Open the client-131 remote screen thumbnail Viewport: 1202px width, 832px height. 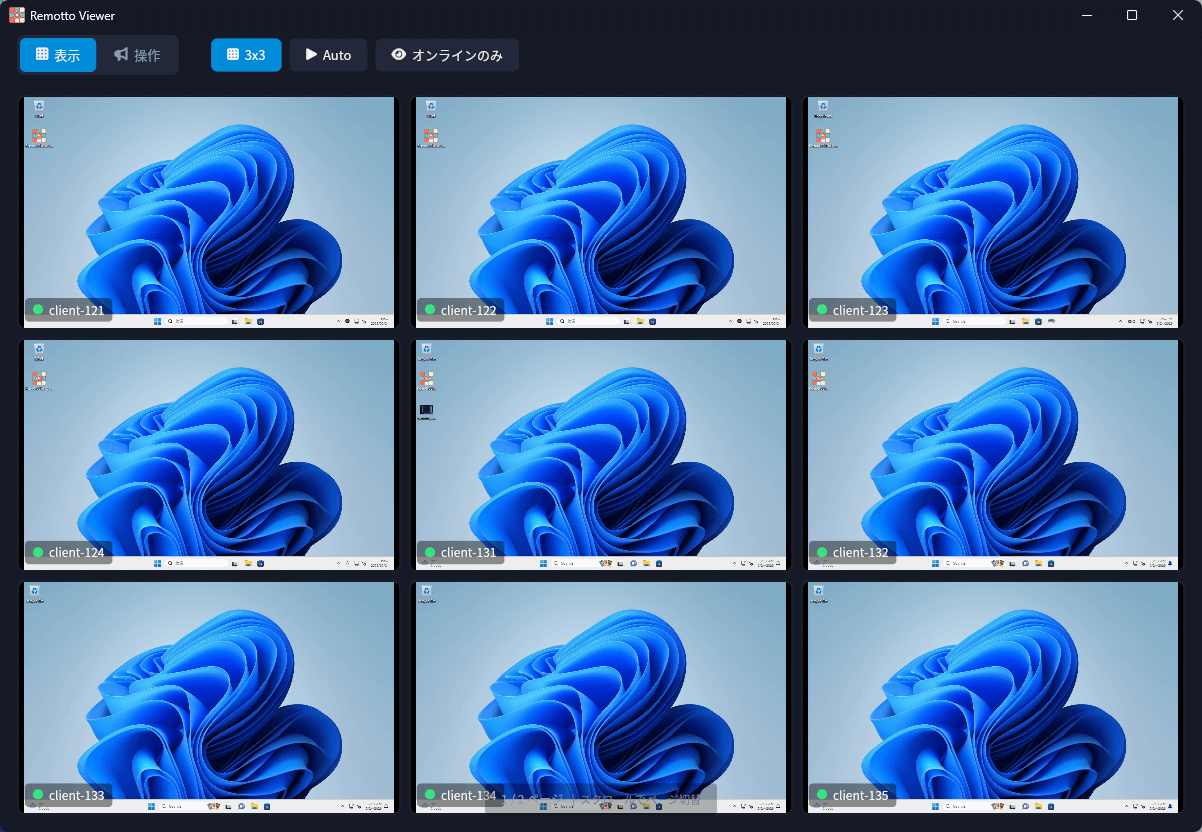(x=601, y=455)
